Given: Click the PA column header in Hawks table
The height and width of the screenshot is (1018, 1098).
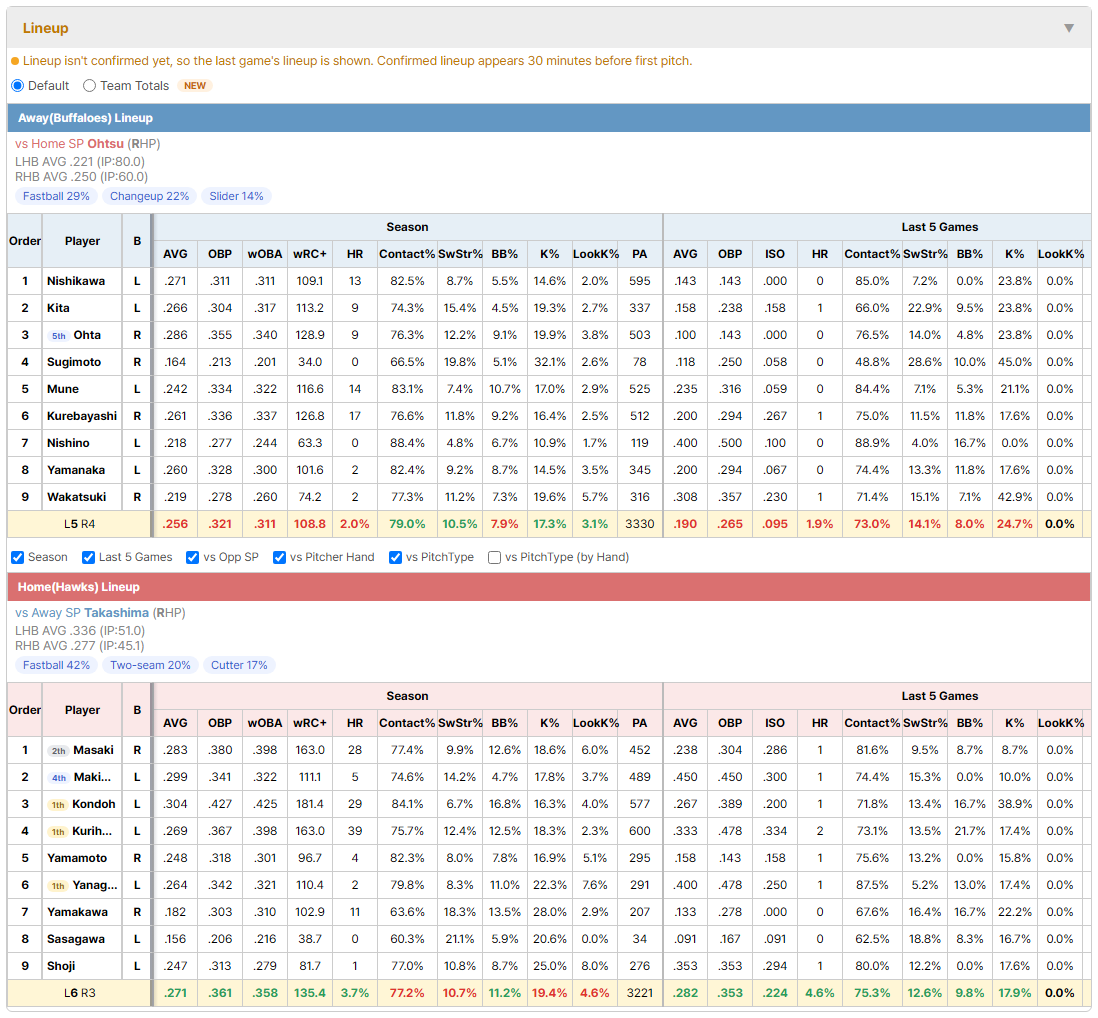Looking at the screenshot, I should pos(639,723).
